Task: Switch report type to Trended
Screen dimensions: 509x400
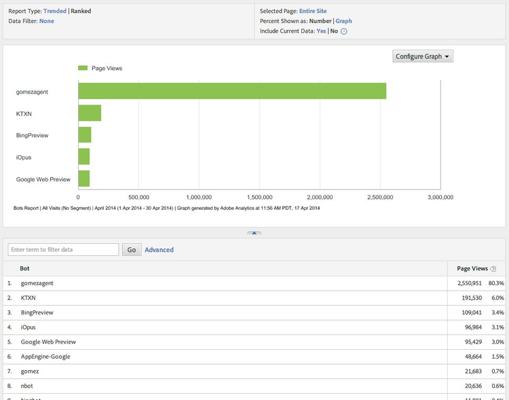Action: pyautogui.click(x=55, y=11)
